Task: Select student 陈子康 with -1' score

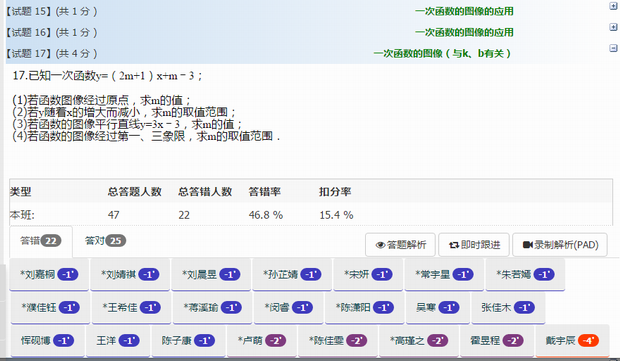Action: click(188, 340)
